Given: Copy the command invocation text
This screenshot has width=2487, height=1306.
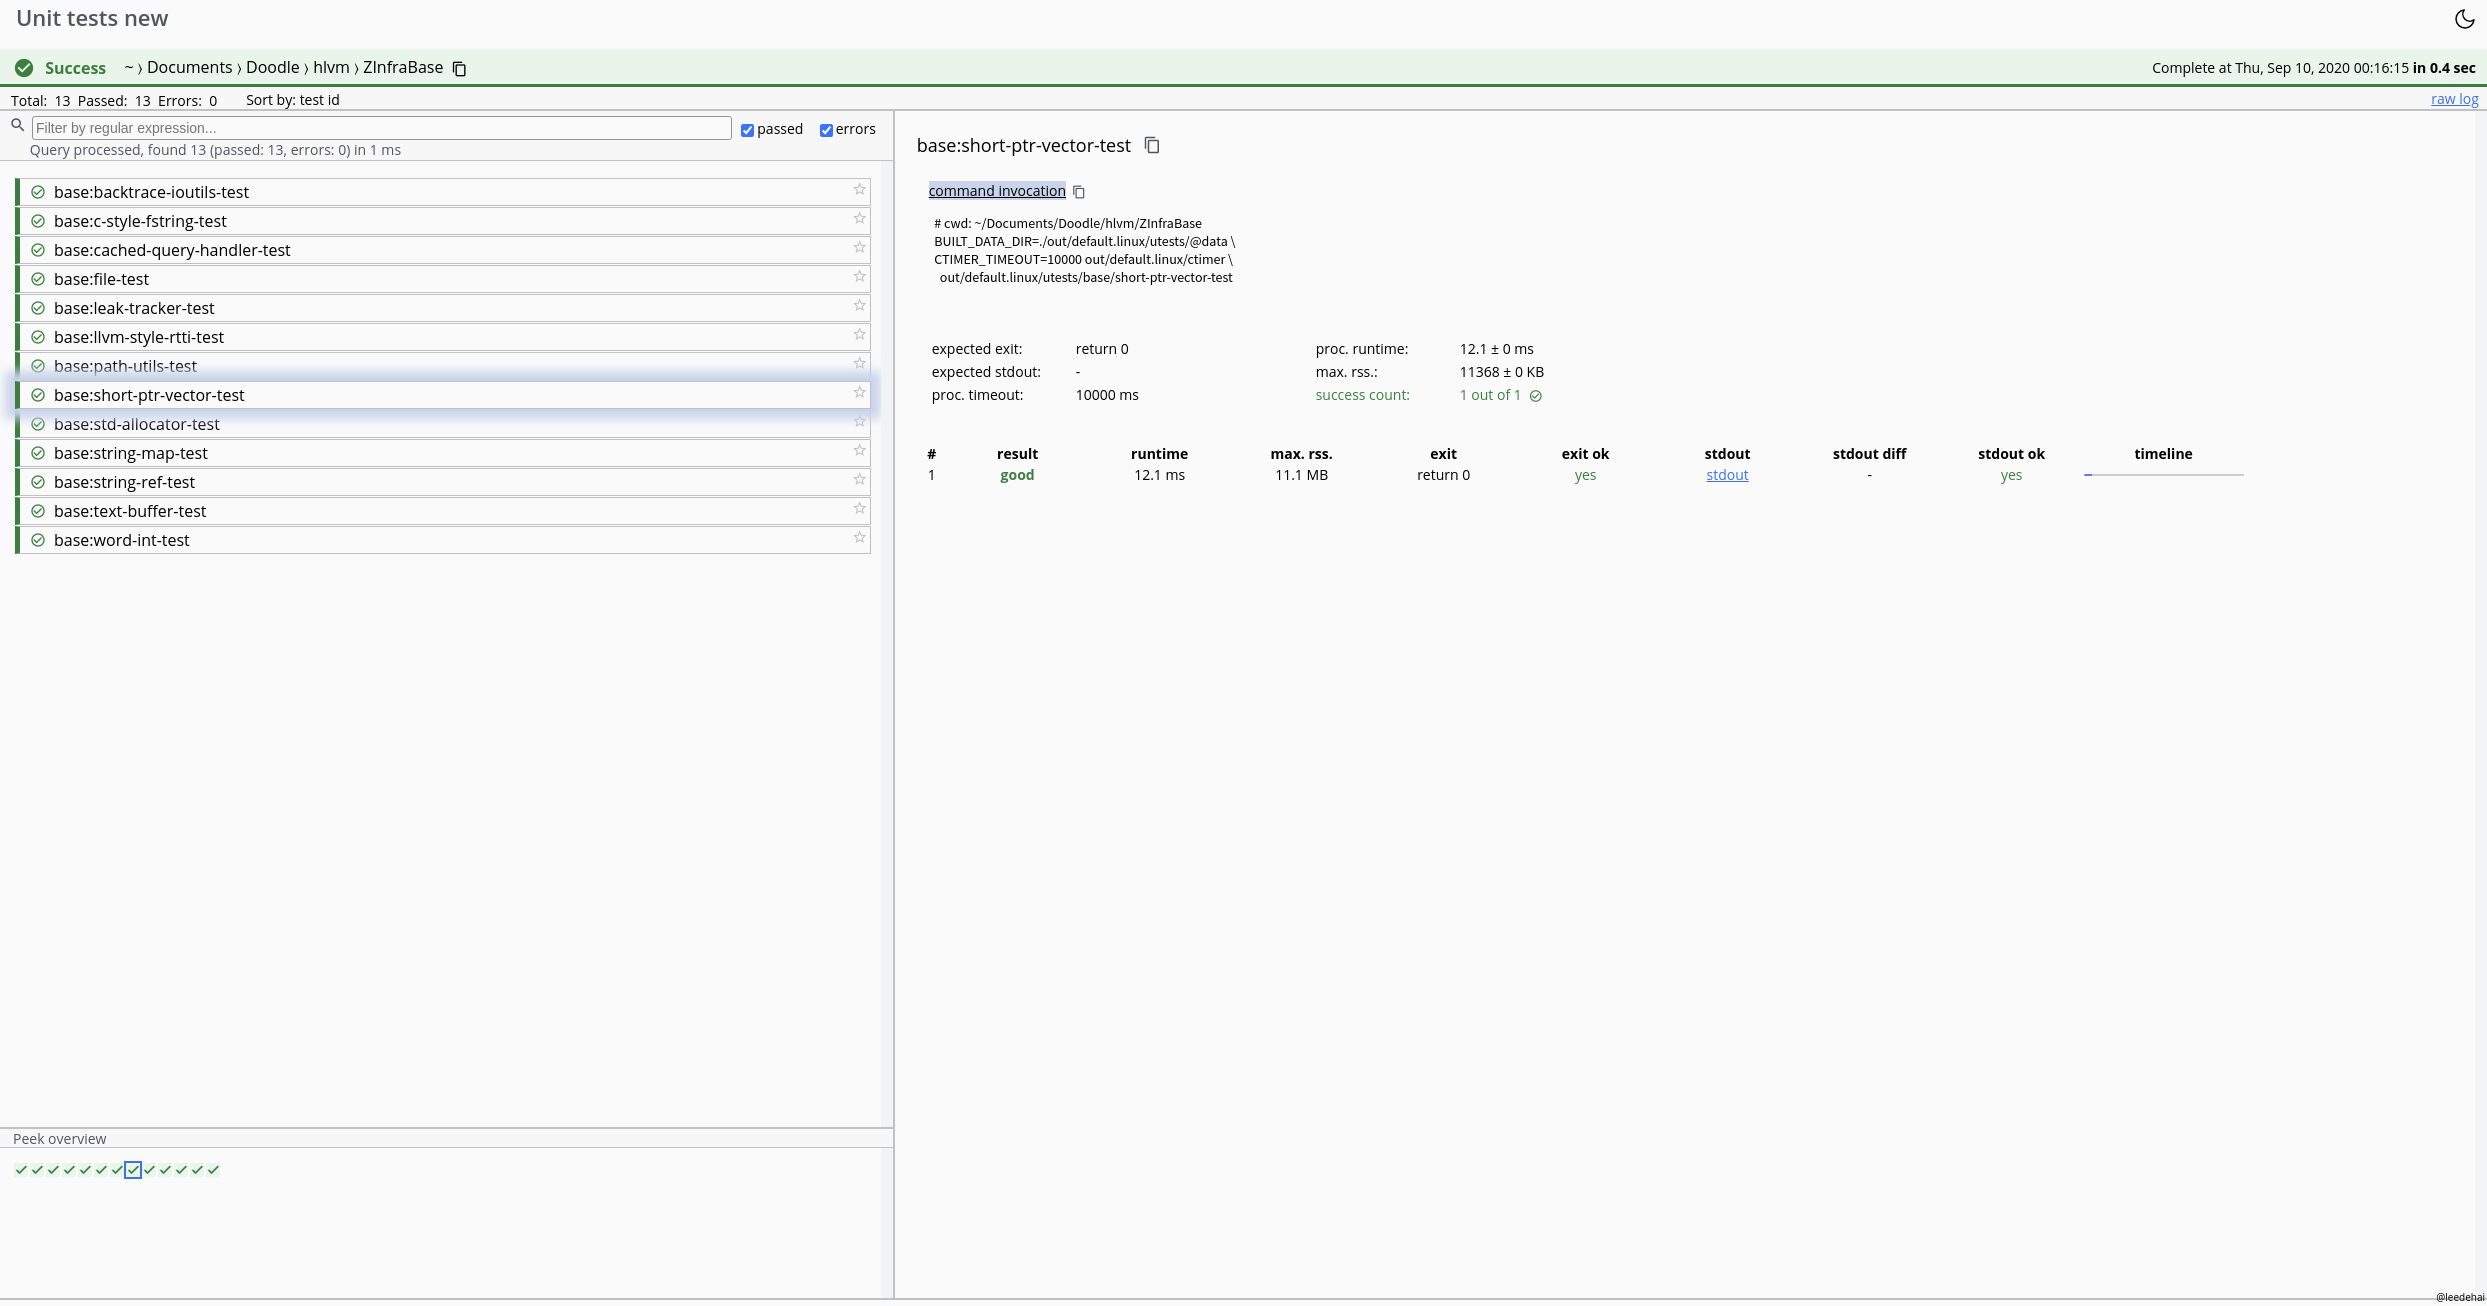Looking at the screenshot, I should [1079, 191].
